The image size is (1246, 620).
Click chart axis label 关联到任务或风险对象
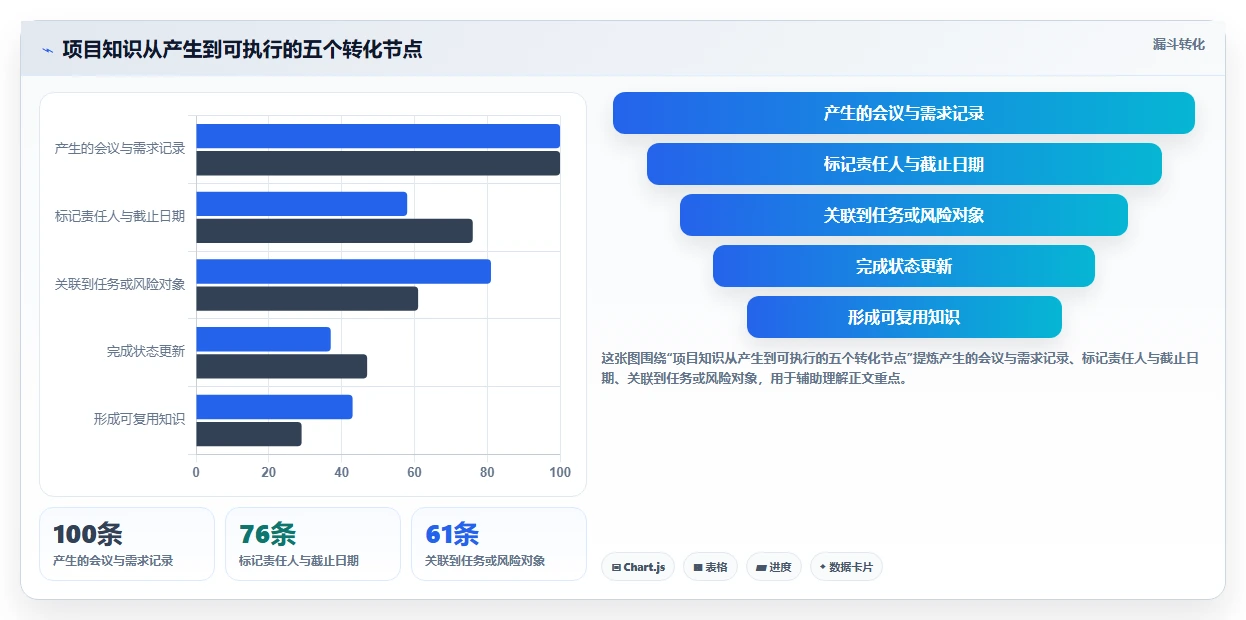[120, 284]
